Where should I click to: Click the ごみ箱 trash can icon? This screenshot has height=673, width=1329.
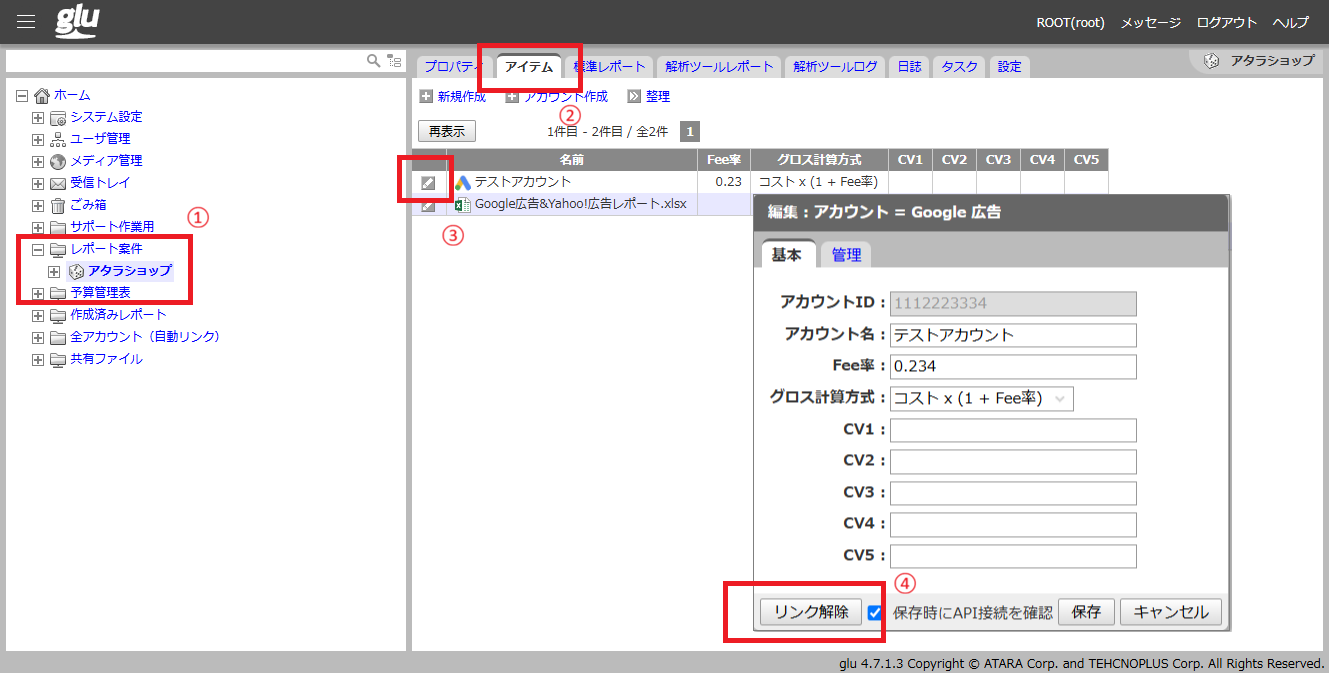(58, 206)
